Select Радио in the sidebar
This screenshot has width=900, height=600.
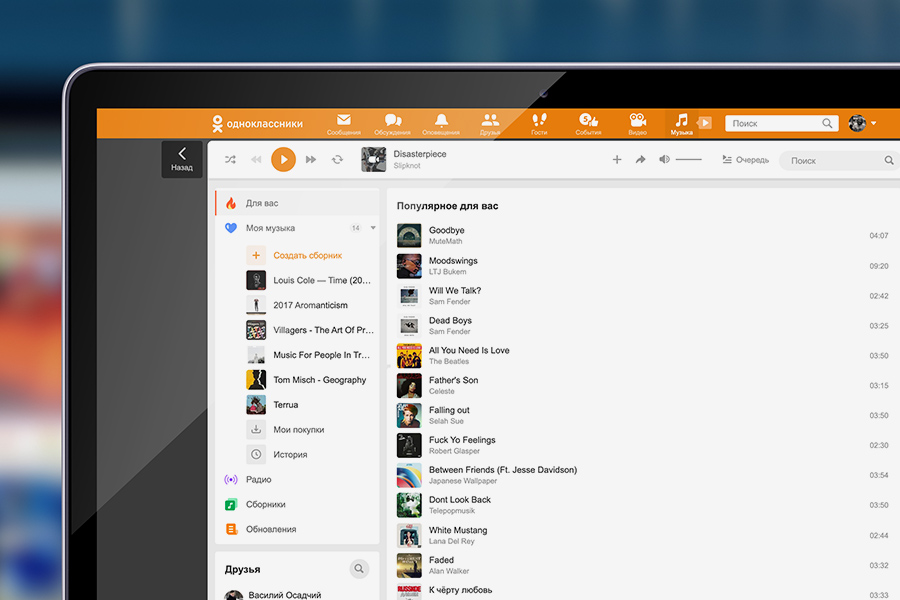pyautogui.click(x=258, y=480)
